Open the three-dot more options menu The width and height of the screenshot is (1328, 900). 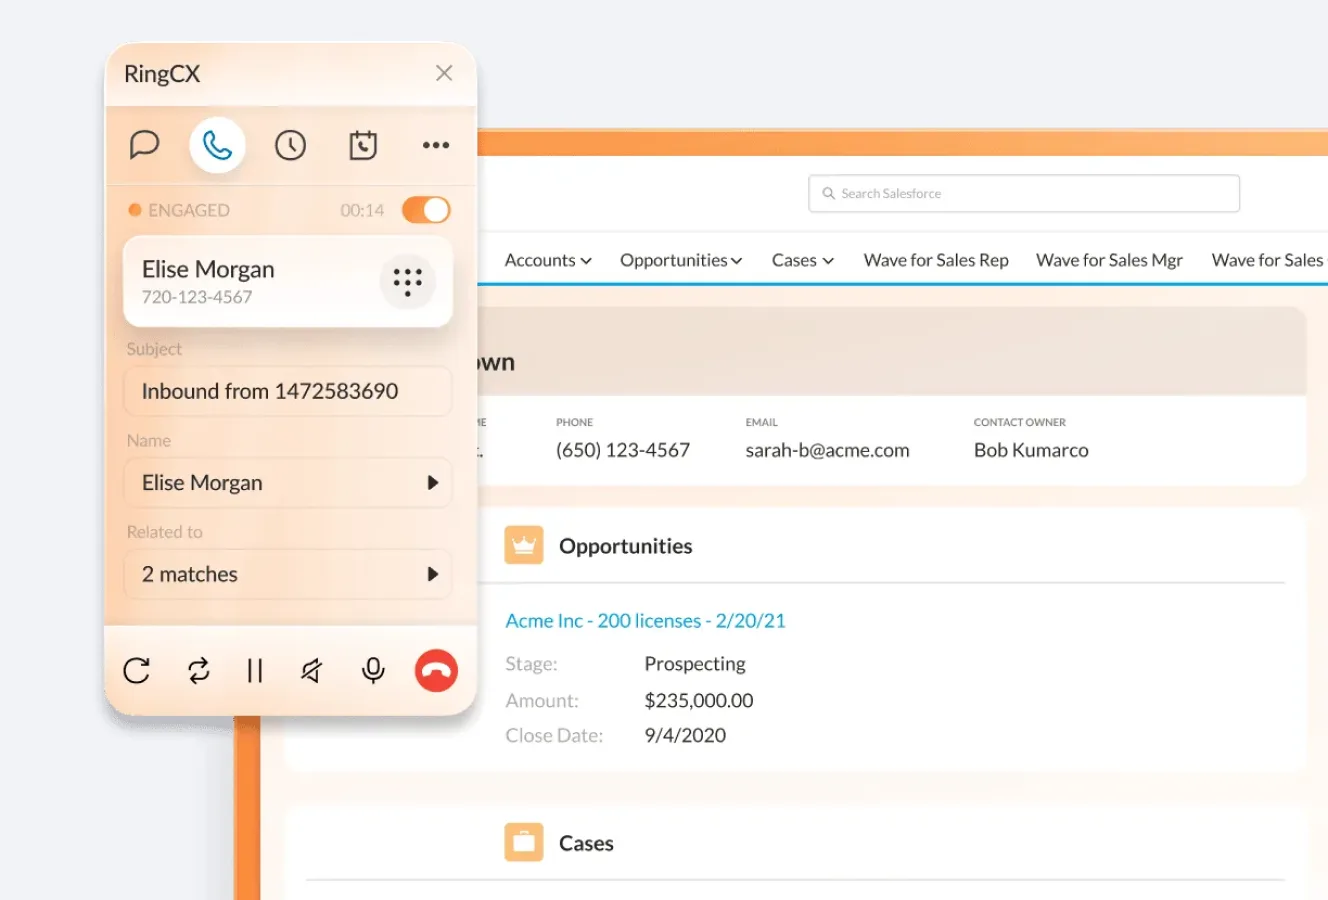click(436, 145)
